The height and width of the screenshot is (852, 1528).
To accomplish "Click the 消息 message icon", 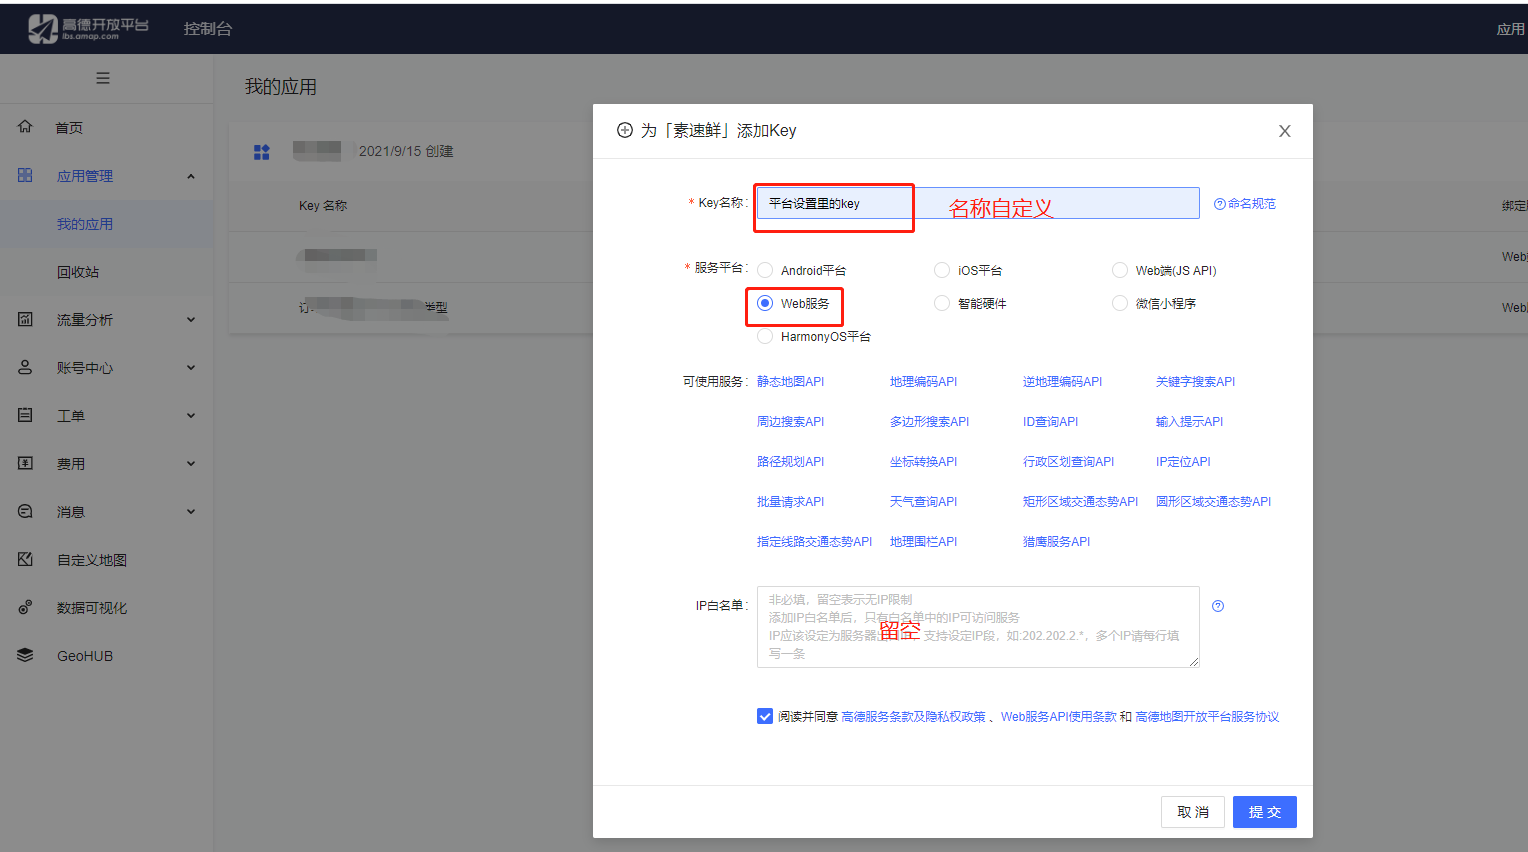I will (25, 511).
